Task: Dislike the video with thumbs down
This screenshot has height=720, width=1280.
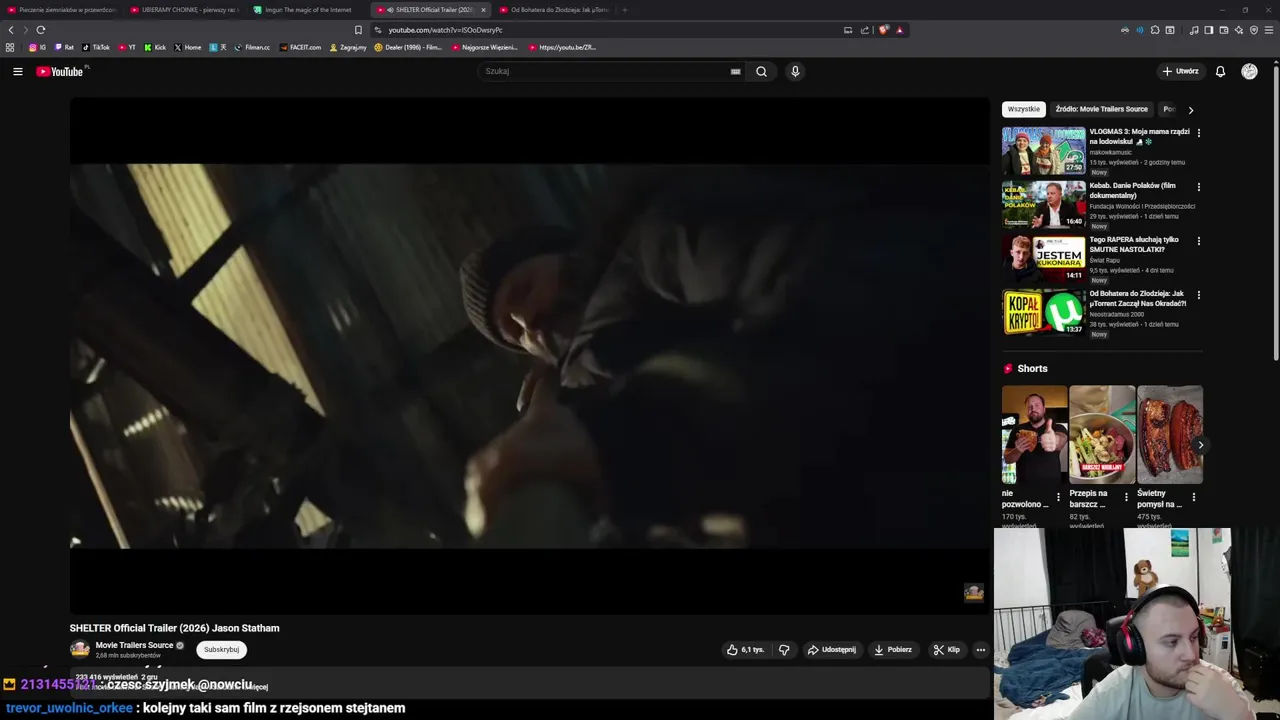Action: click(x=784, y=650)
